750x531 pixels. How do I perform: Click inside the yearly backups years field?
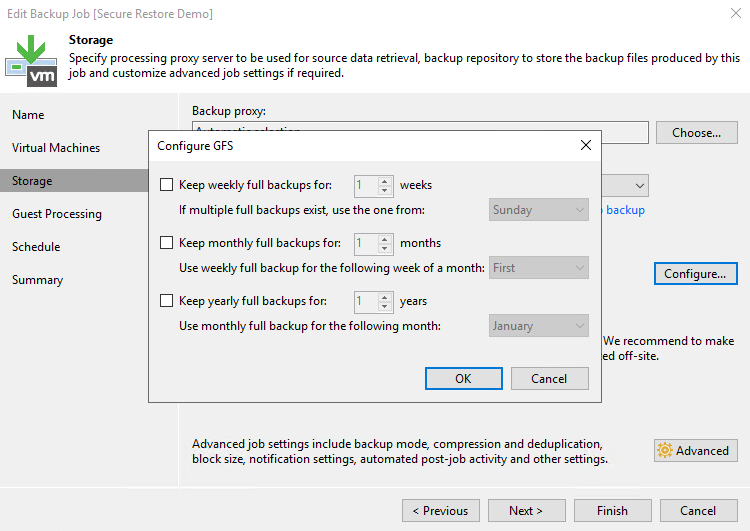[x=366, y=301]
